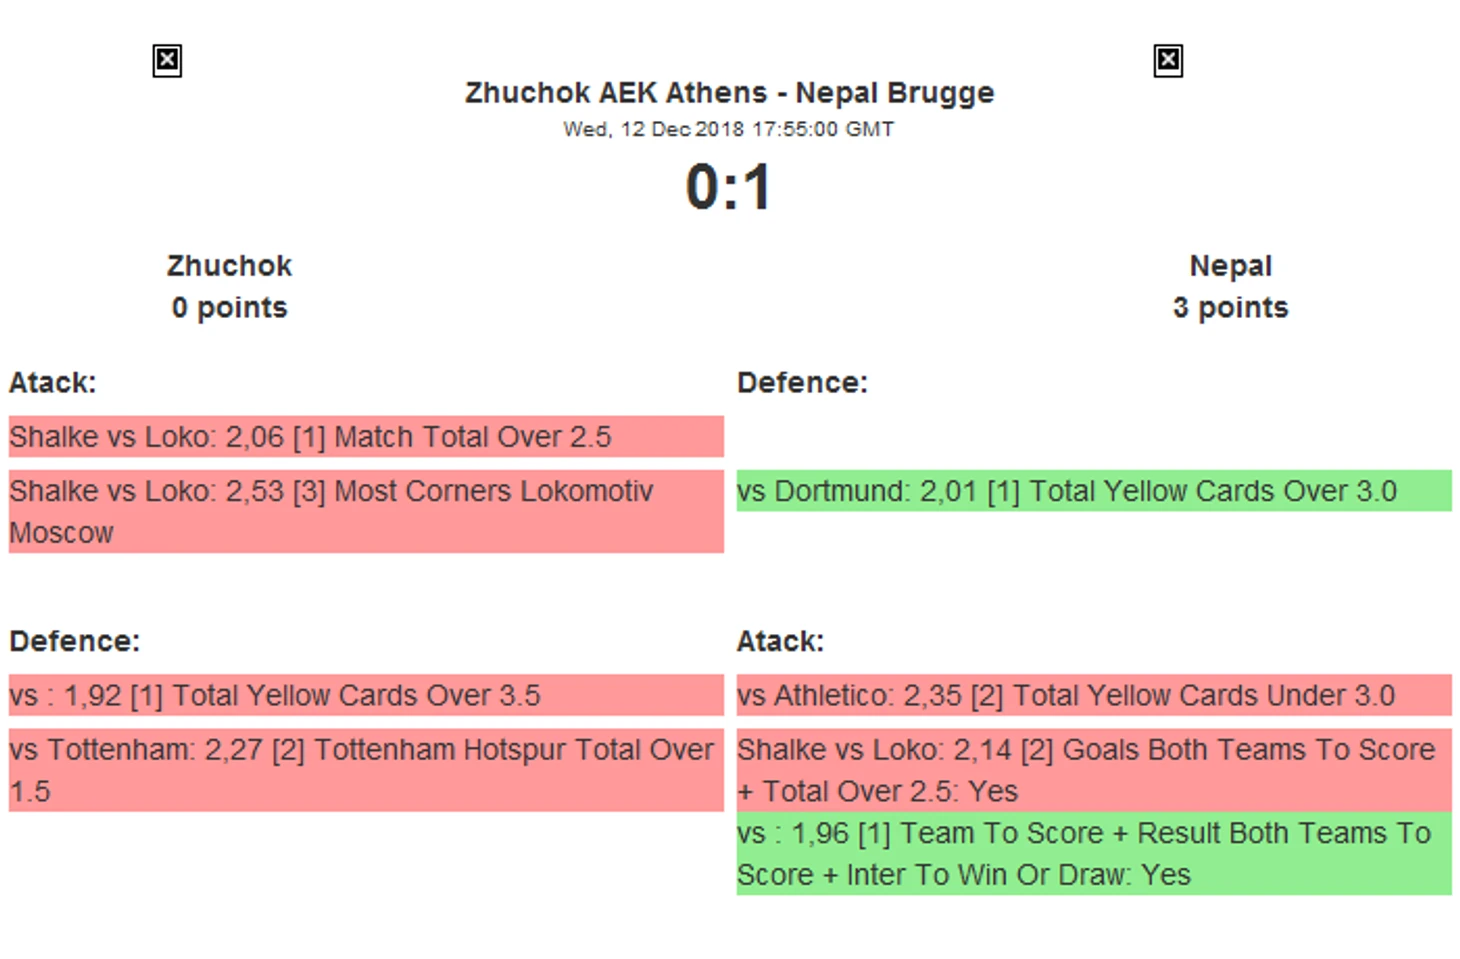
Task: Click the 3 points label under Nepal
Action: point(1230,308)
